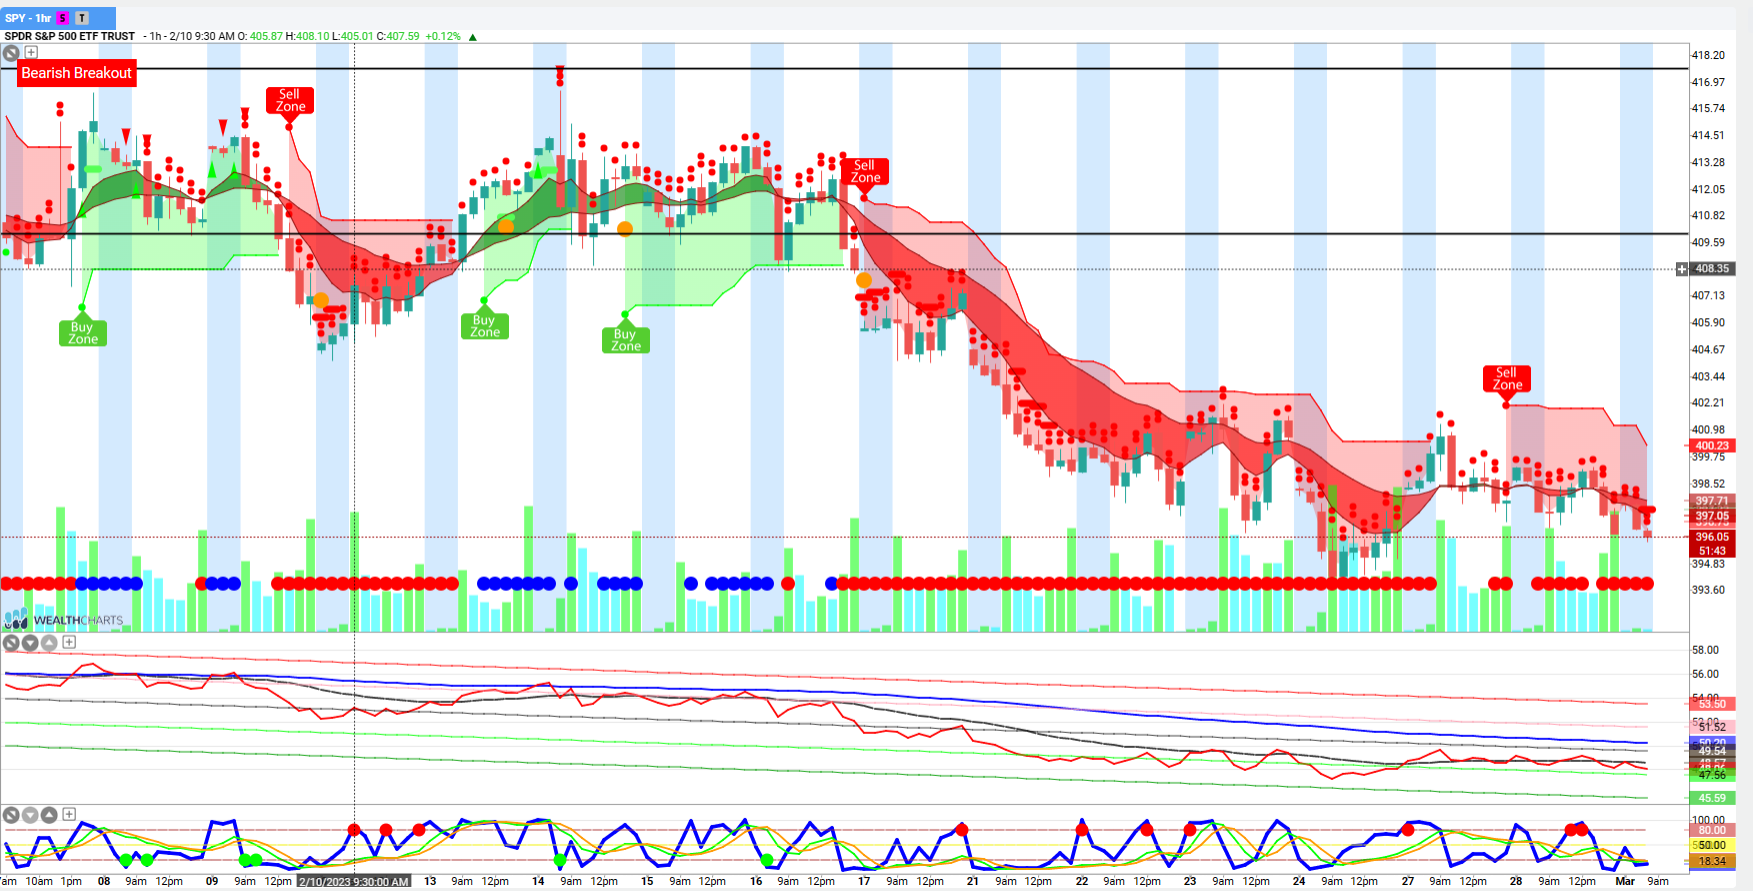Move the middle indicator panel up
The height and width of the screenshot is (891, 1753).
point(49,643)
